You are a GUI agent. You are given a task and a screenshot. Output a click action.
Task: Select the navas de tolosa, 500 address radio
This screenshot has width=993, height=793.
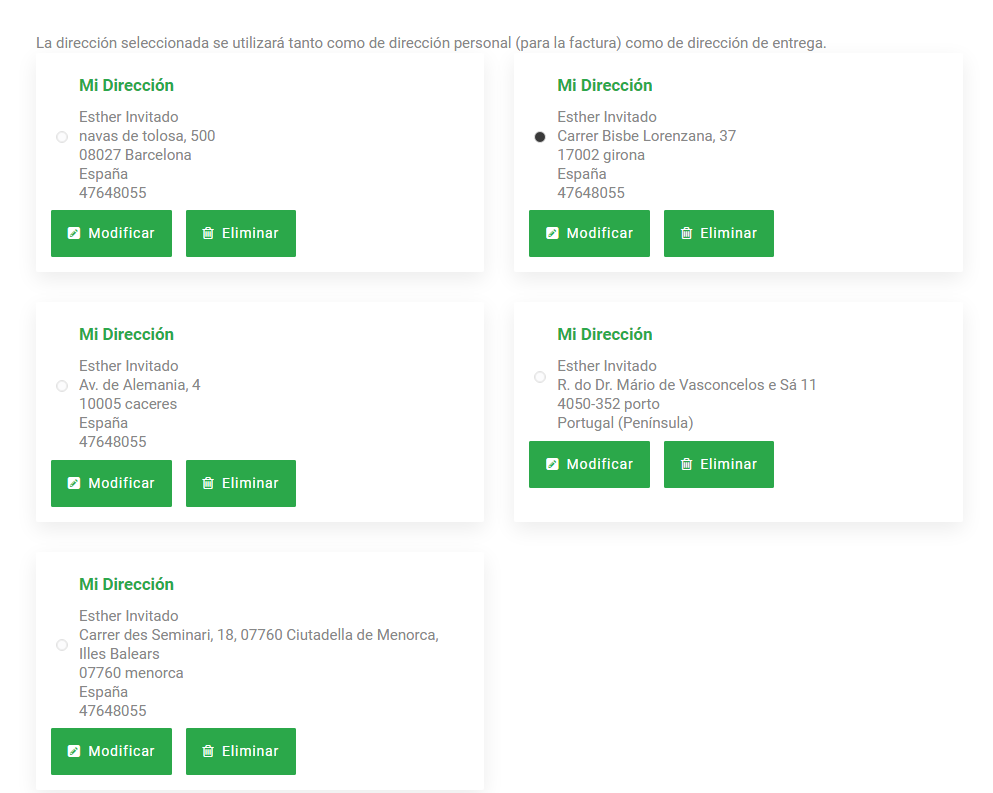[x=61, y=137]
